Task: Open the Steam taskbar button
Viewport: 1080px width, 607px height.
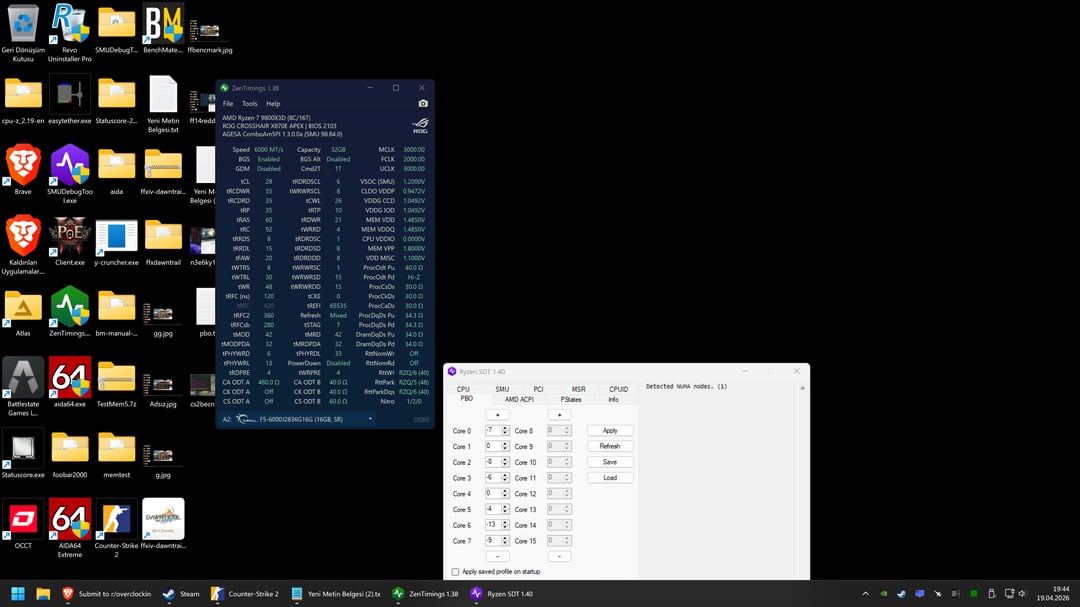Action: click(x=181, y=593)
